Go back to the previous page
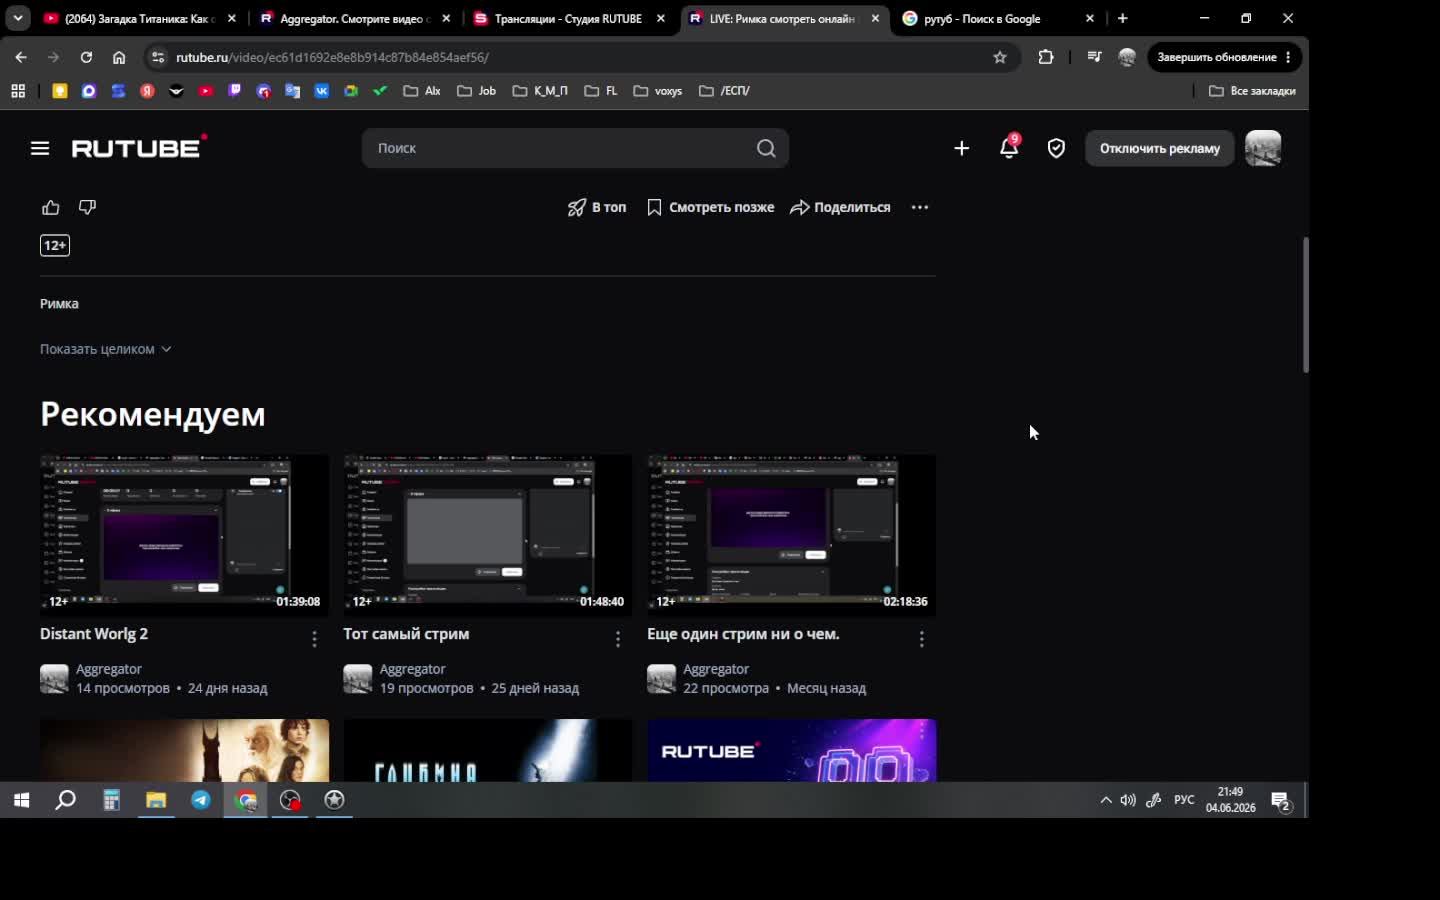This screenshot has height=900, width=1440. pyautogui.click(x=21, y=57)
